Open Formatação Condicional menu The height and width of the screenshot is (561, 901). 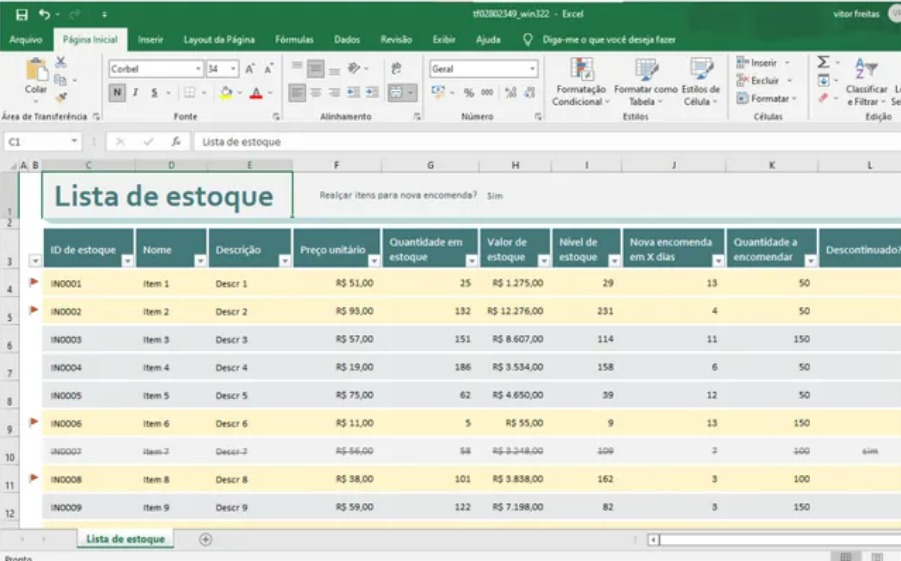pos(581,82)
